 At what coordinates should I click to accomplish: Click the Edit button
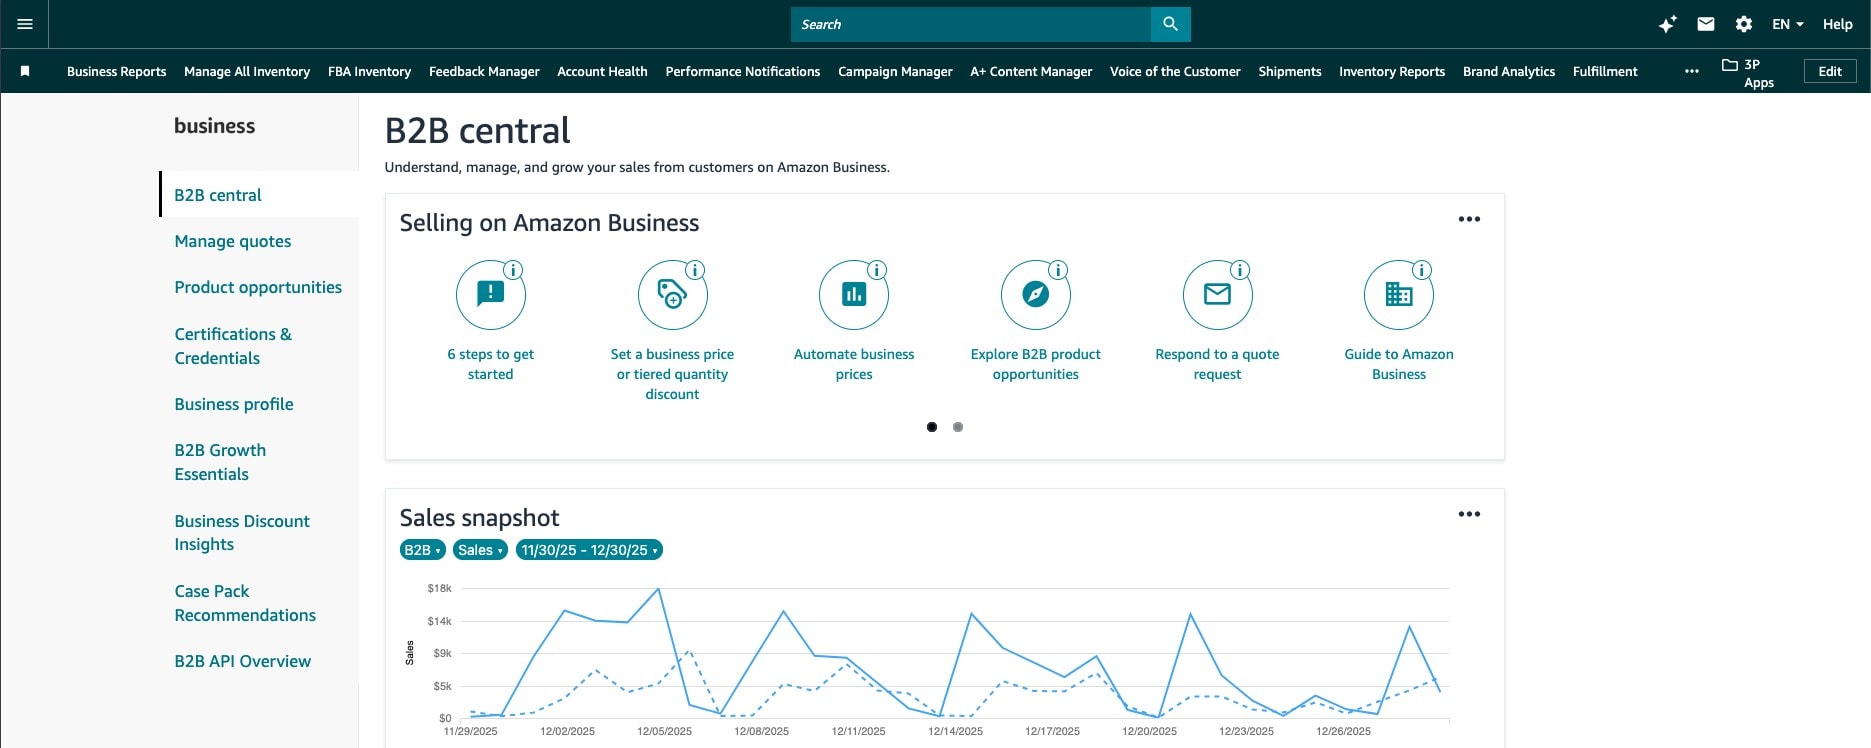(1830, 71)
